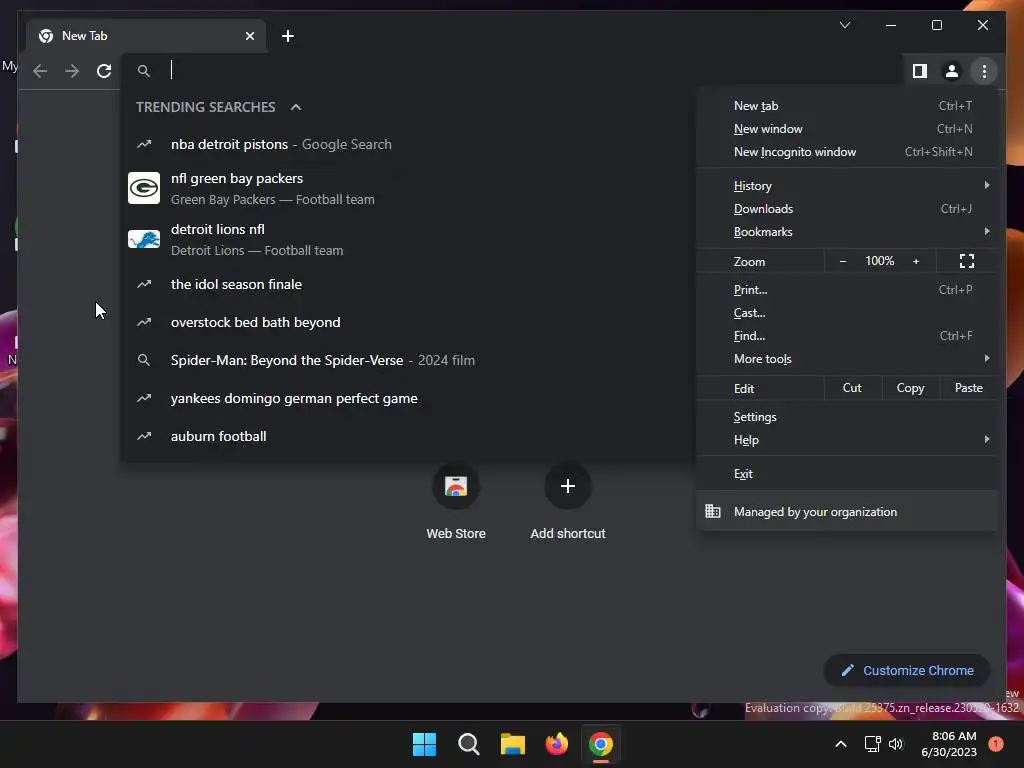Select the auburn football suggestion
Image resolution: width=1024 pixels, height=768 pixels.
click(x=408, y=436)
